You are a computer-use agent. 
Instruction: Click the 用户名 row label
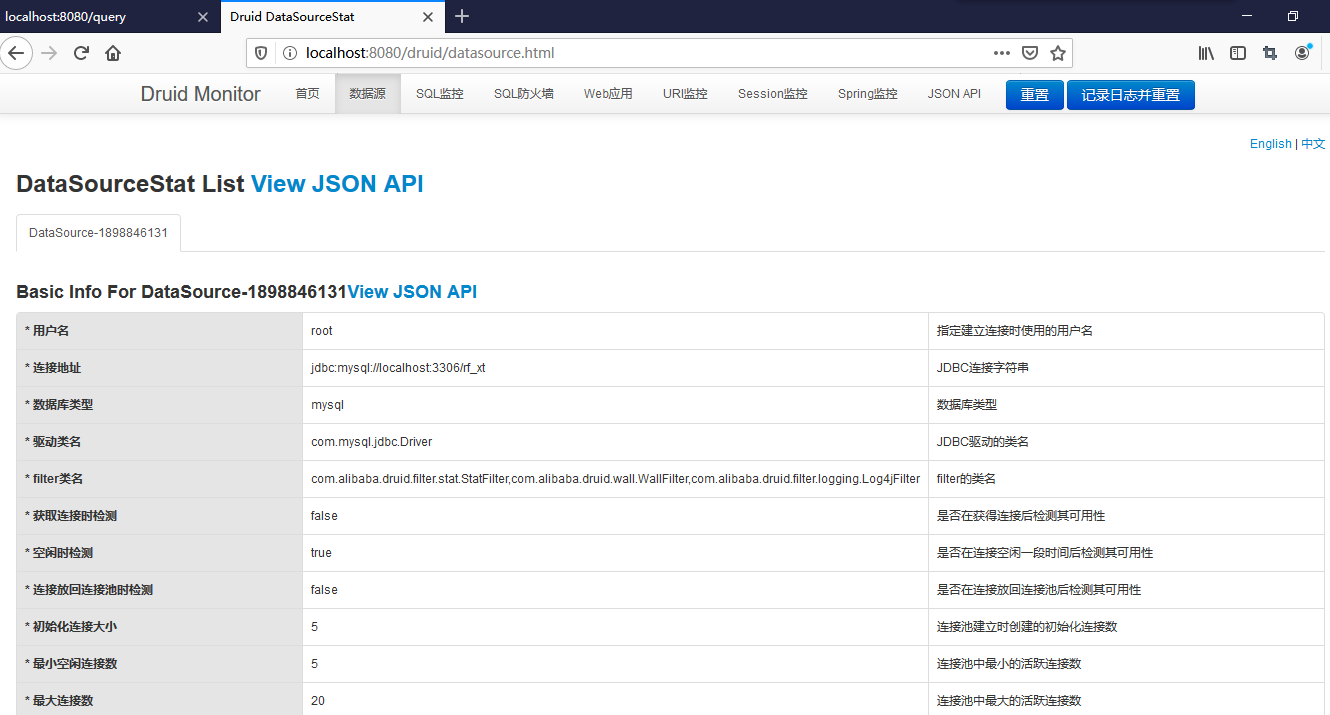[x=47, y=331]
